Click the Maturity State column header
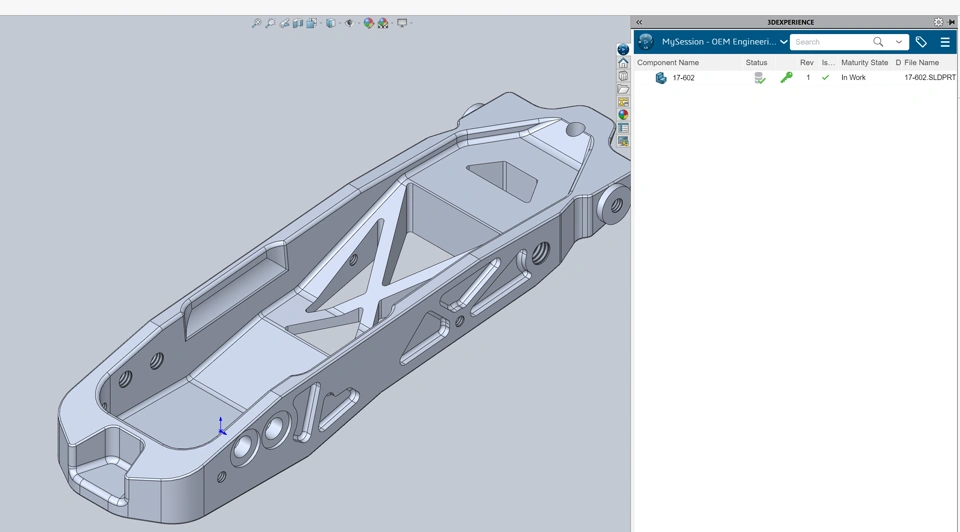The height and width of the screenshot is (532, 960). click(864, 62)
